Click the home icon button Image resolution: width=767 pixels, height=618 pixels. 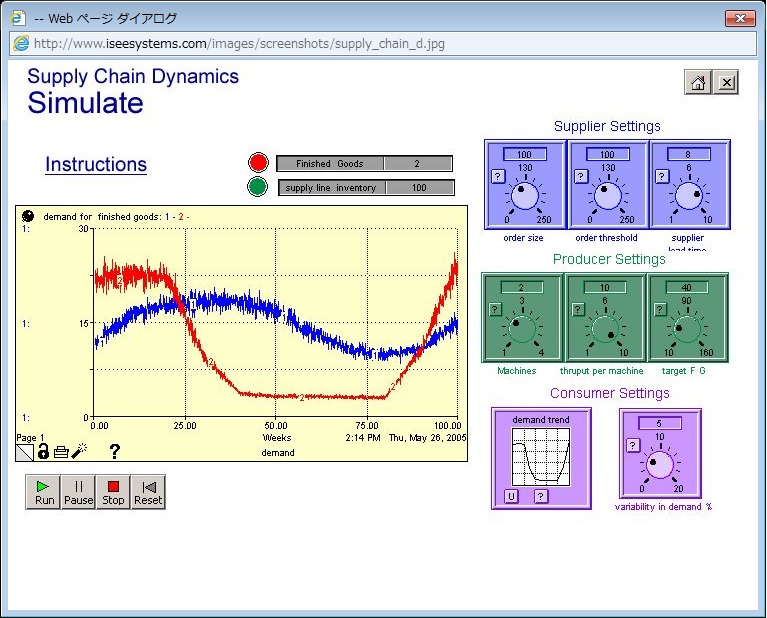[698, 83]
